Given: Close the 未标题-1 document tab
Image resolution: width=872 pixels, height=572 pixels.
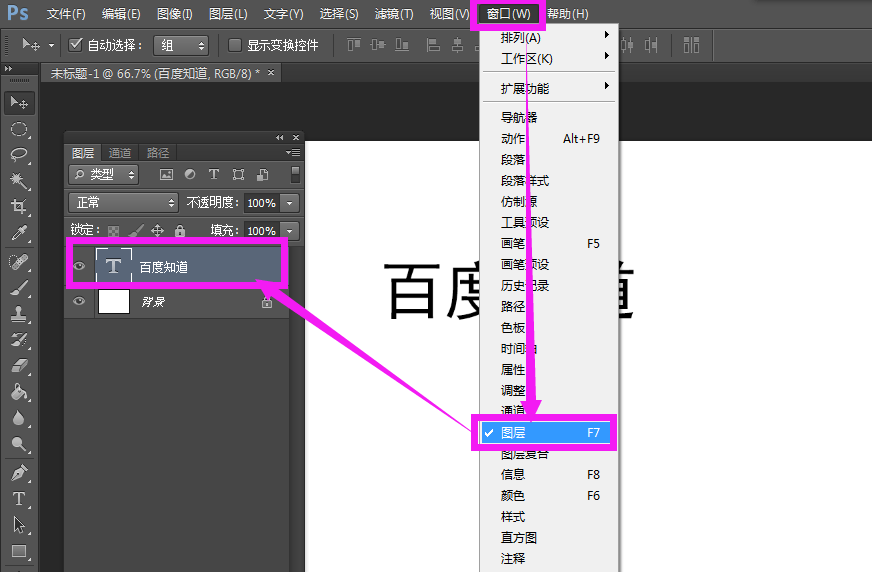Looking at the screenshot, I should tap(271, 72).
